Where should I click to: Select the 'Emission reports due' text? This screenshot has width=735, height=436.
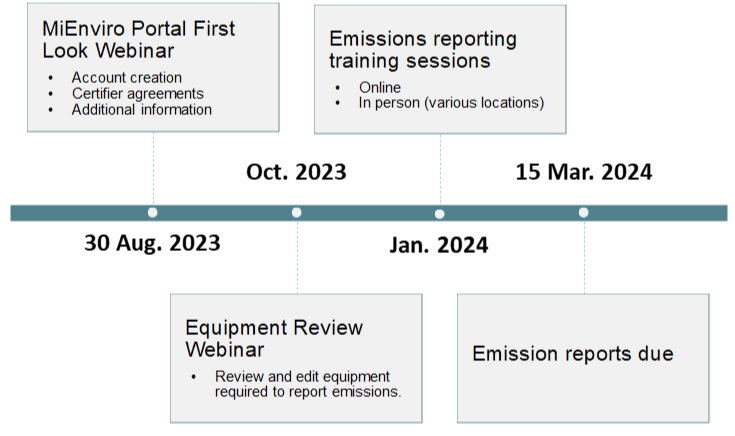tap(573, 353)
